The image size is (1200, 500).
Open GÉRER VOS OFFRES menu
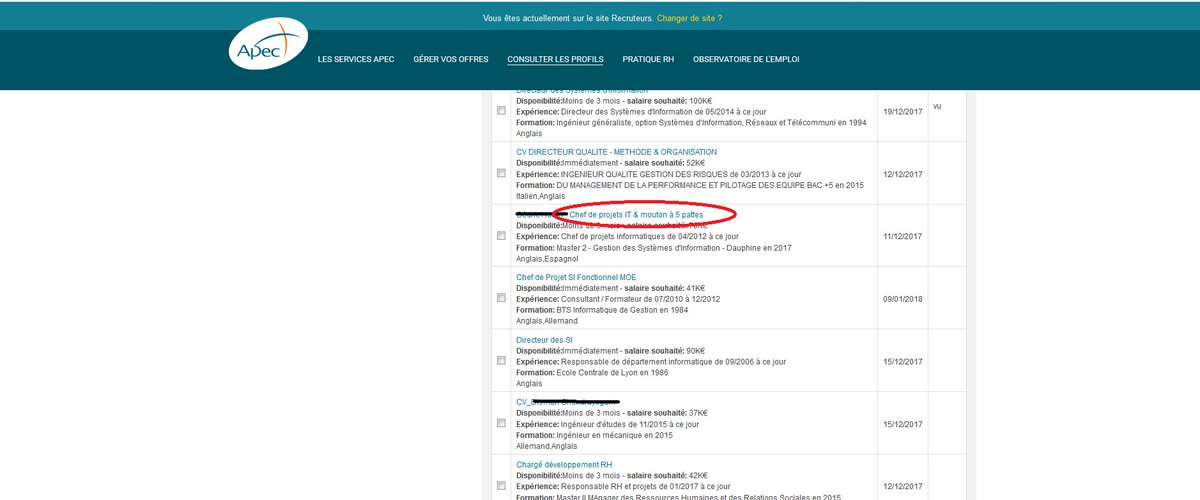pos(451,59)
